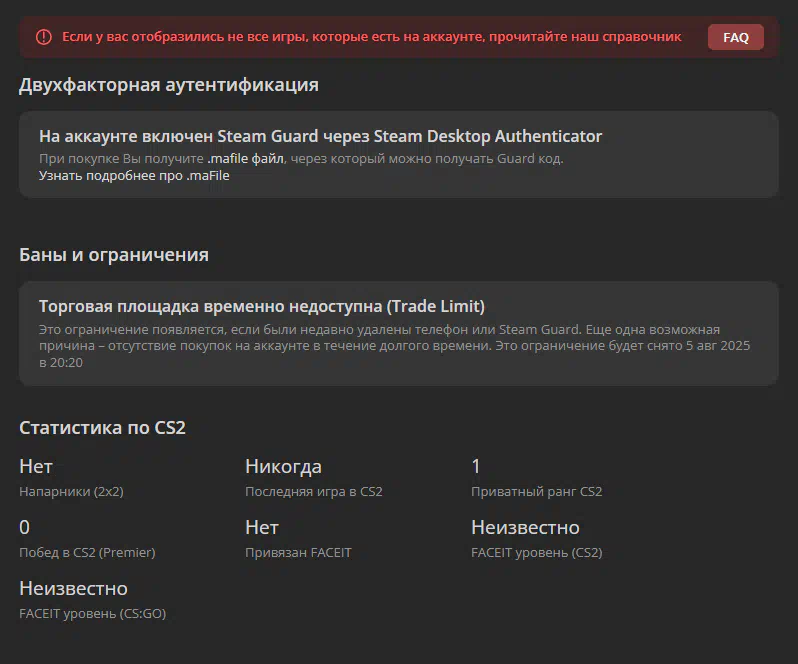
Task: Click the 'Никогда' last game value
Action: pos(283,467)
